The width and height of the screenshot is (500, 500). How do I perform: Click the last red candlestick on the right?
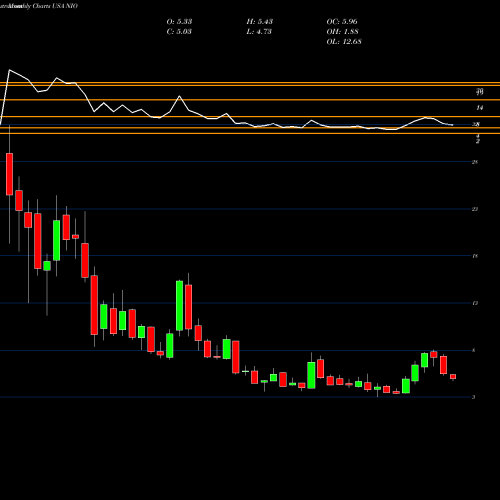pos(453,377)
